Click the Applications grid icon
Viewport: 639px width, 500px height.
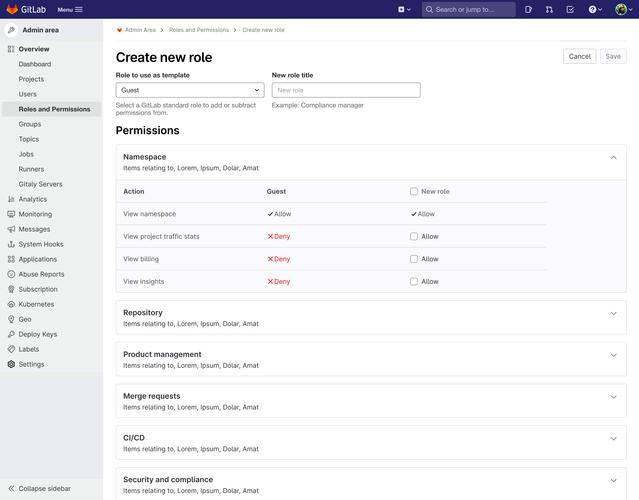click(11, 259)
